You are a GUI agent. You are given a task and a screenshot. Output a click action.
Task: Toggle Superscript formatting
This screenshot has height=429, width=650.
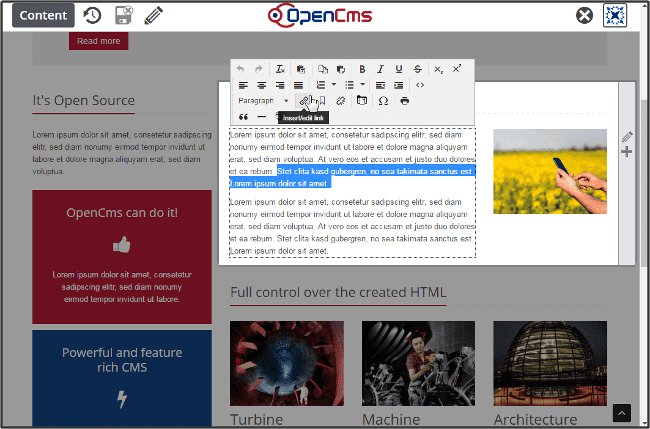point(457,69)
